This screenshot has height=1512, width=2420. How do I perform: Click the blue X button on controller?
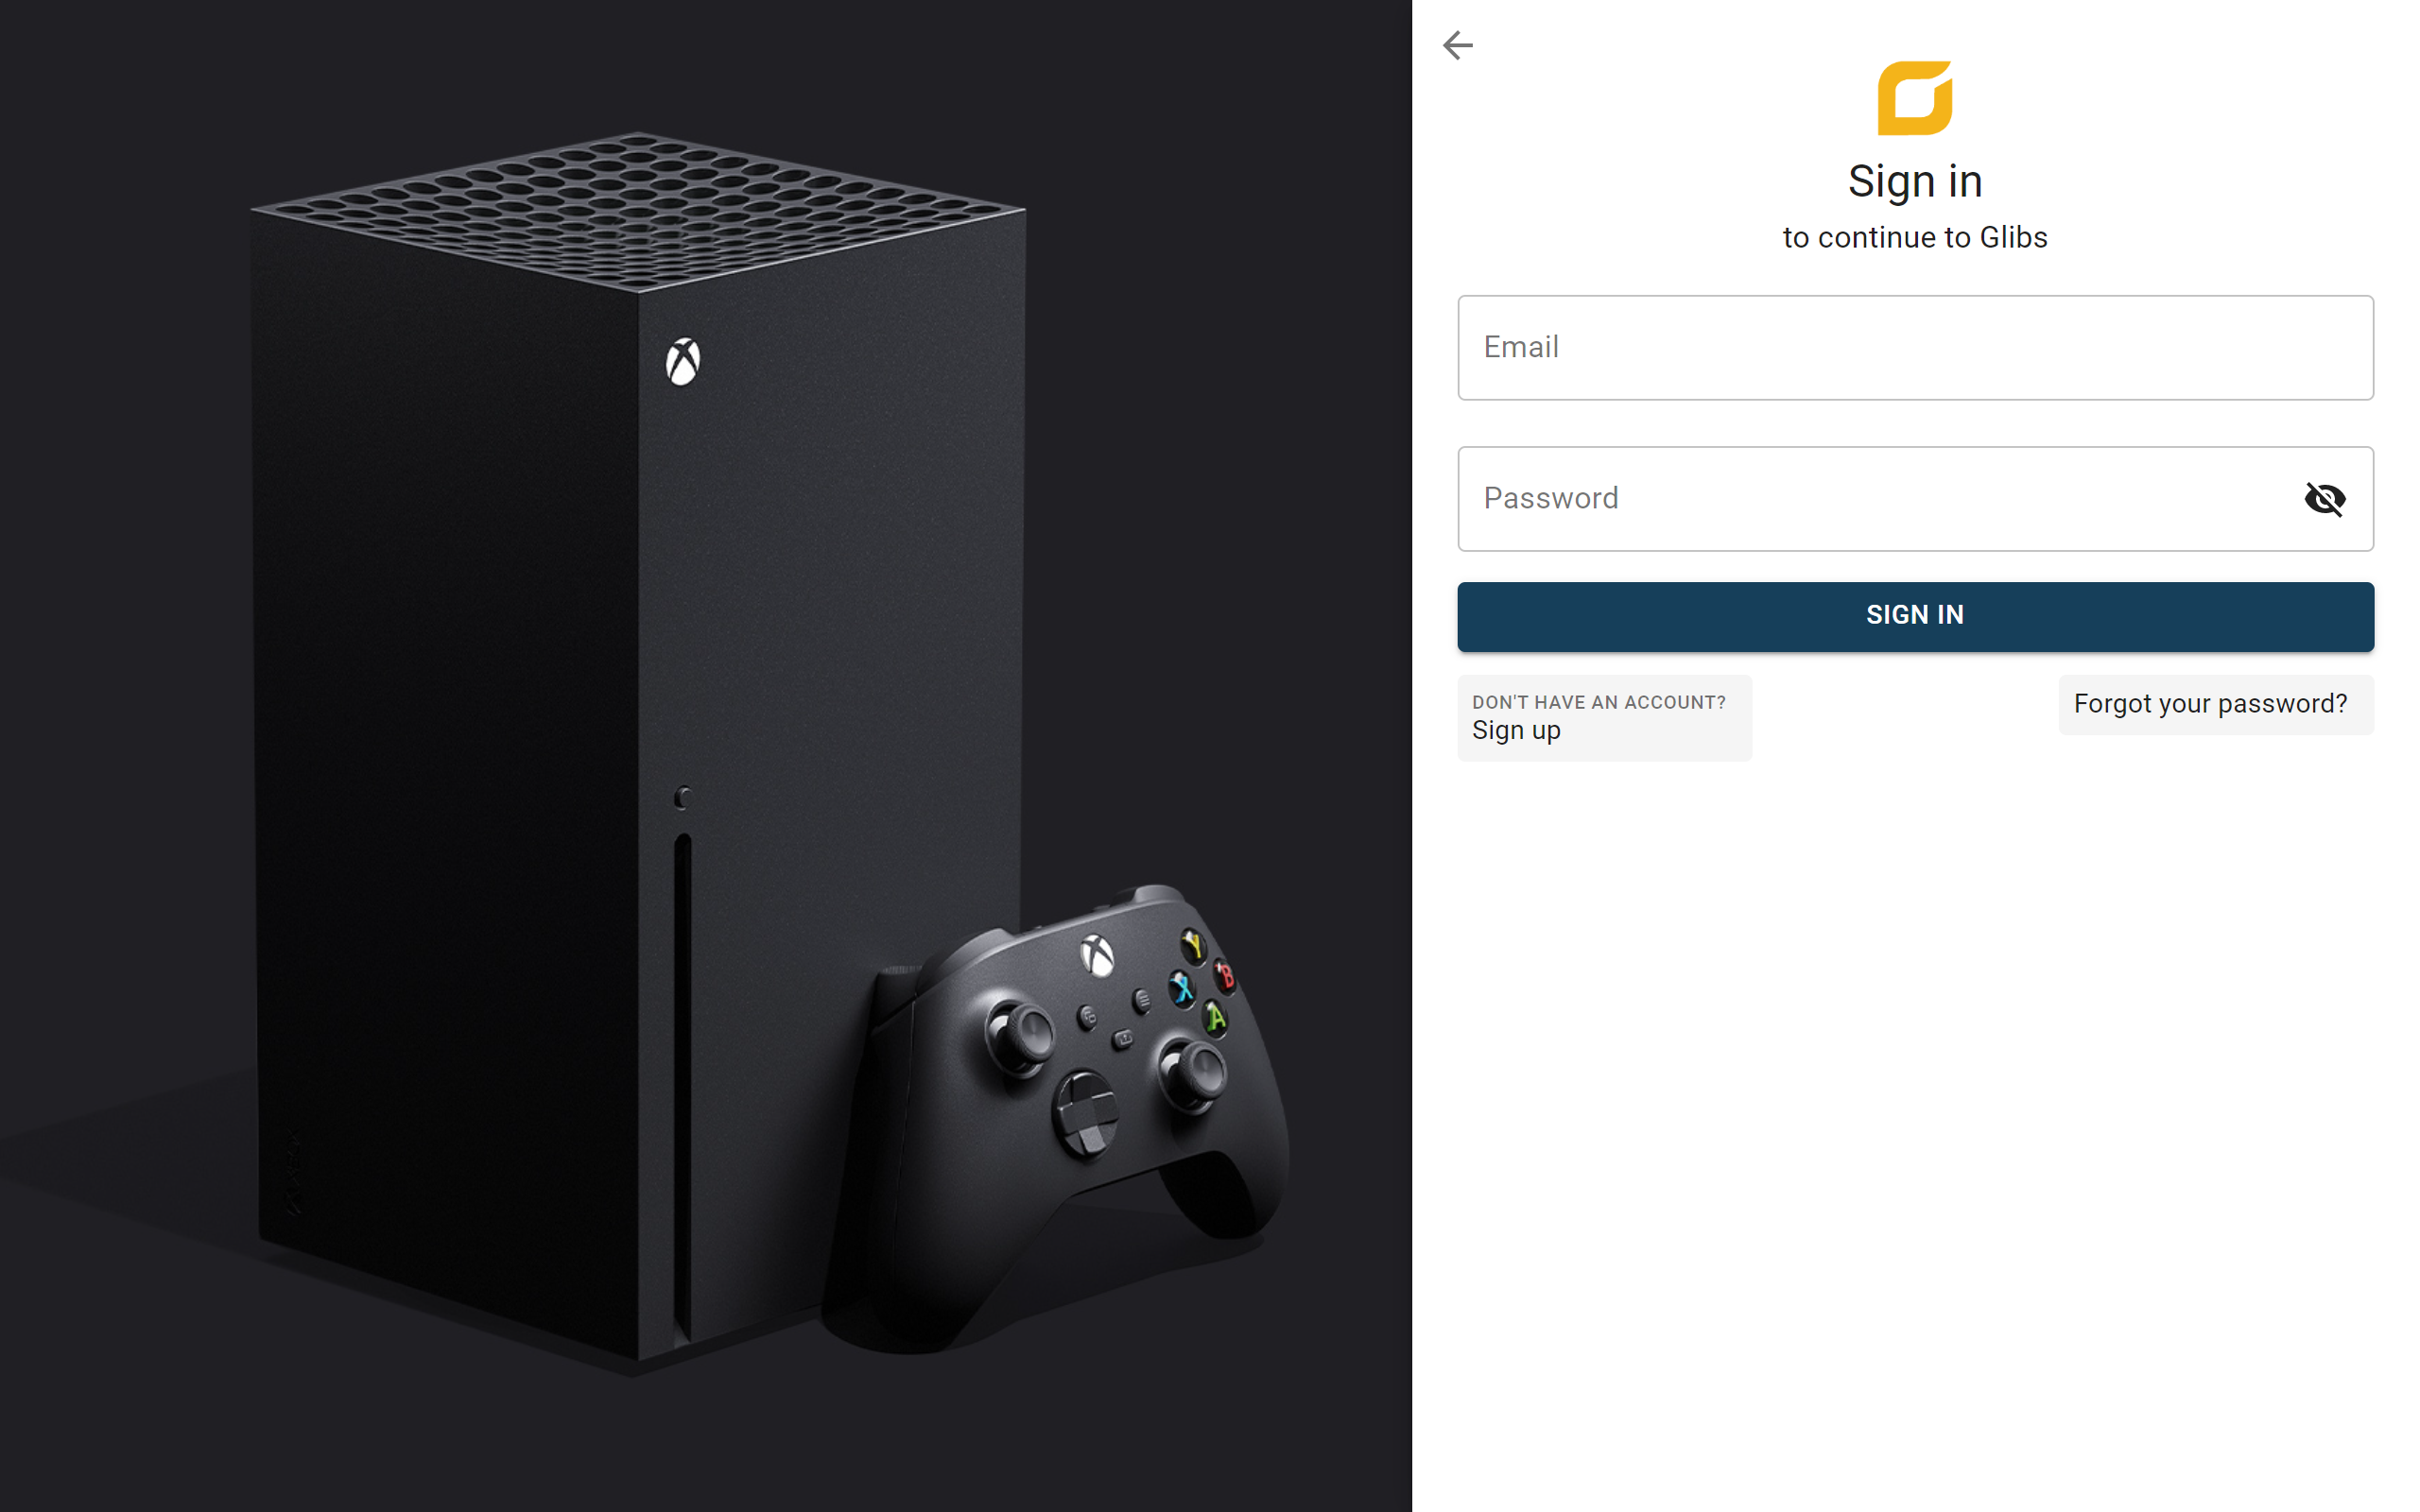tap(1182, 988)
